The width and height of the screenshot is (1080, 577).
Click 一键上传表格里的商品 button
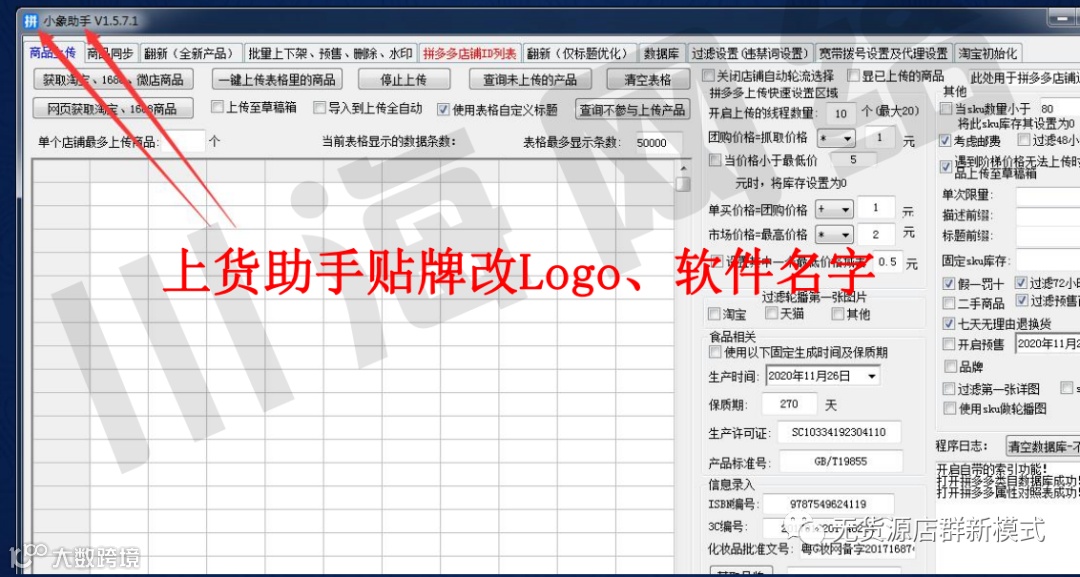pos(277,80)
